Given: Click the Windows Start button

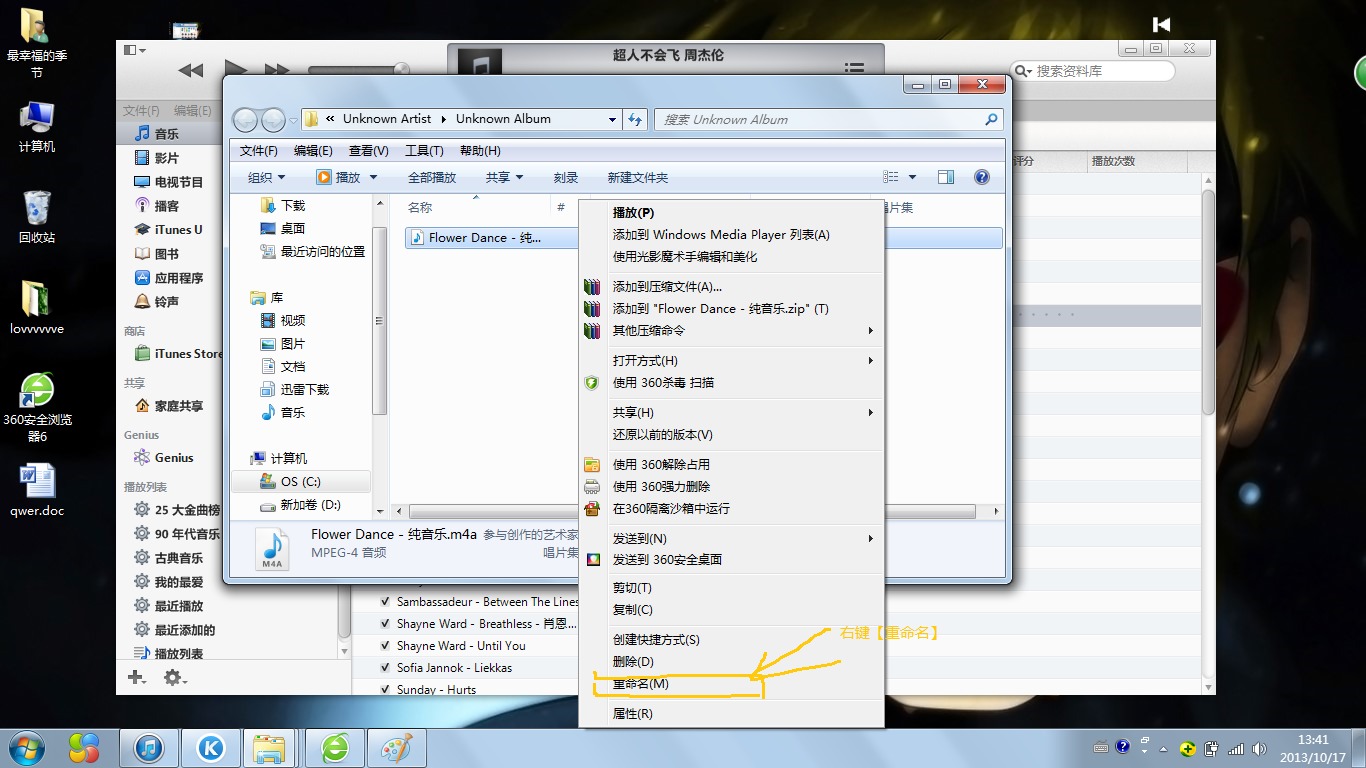Looking at the screenshot, I should click(27, 748).
